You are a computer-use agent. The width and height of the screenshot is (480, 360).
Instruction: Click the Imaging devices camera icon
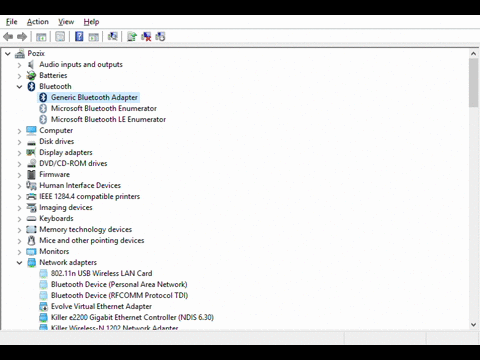[x=31, y=207]
